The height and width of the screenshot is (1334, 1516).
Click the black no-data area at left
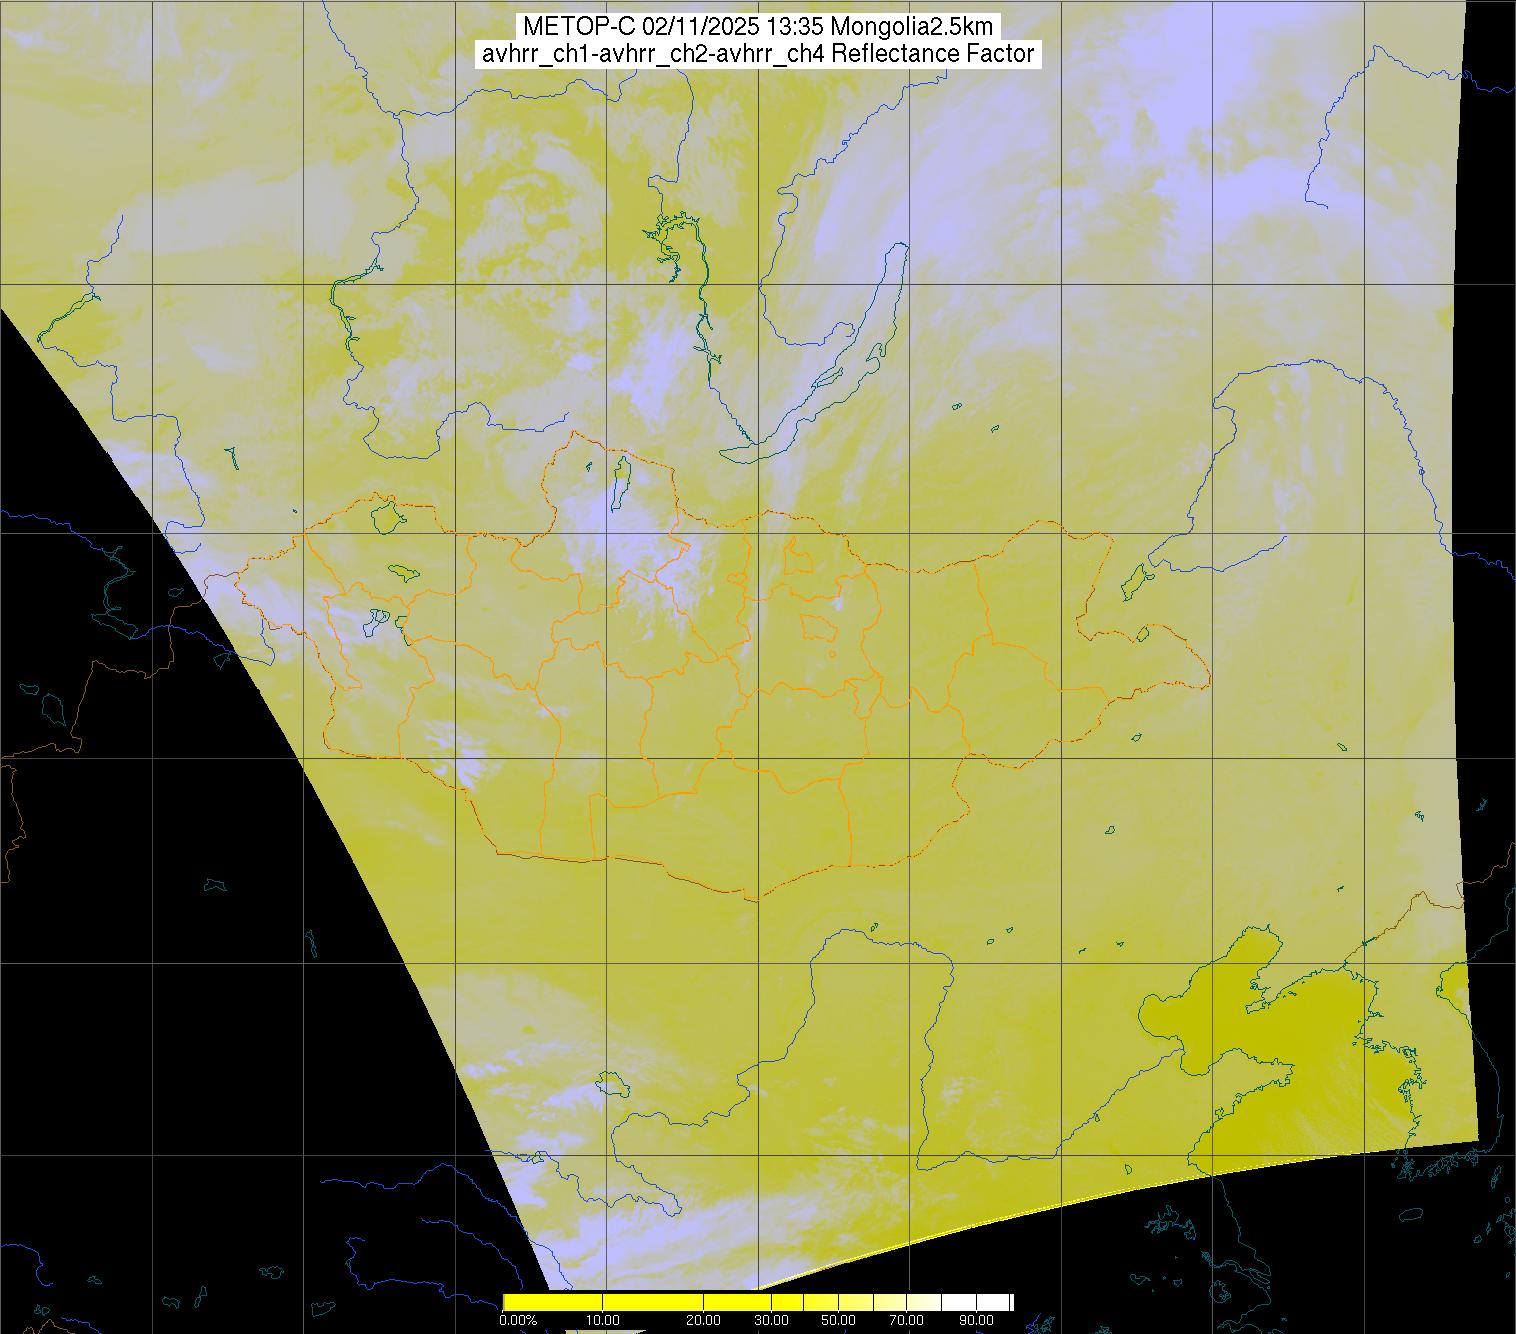150,900
